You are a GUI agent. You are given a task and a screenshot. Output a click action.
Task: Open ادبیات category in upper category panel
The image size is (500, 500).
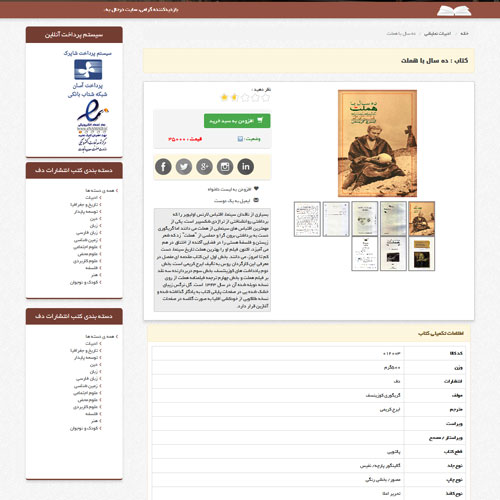point(91,198)
